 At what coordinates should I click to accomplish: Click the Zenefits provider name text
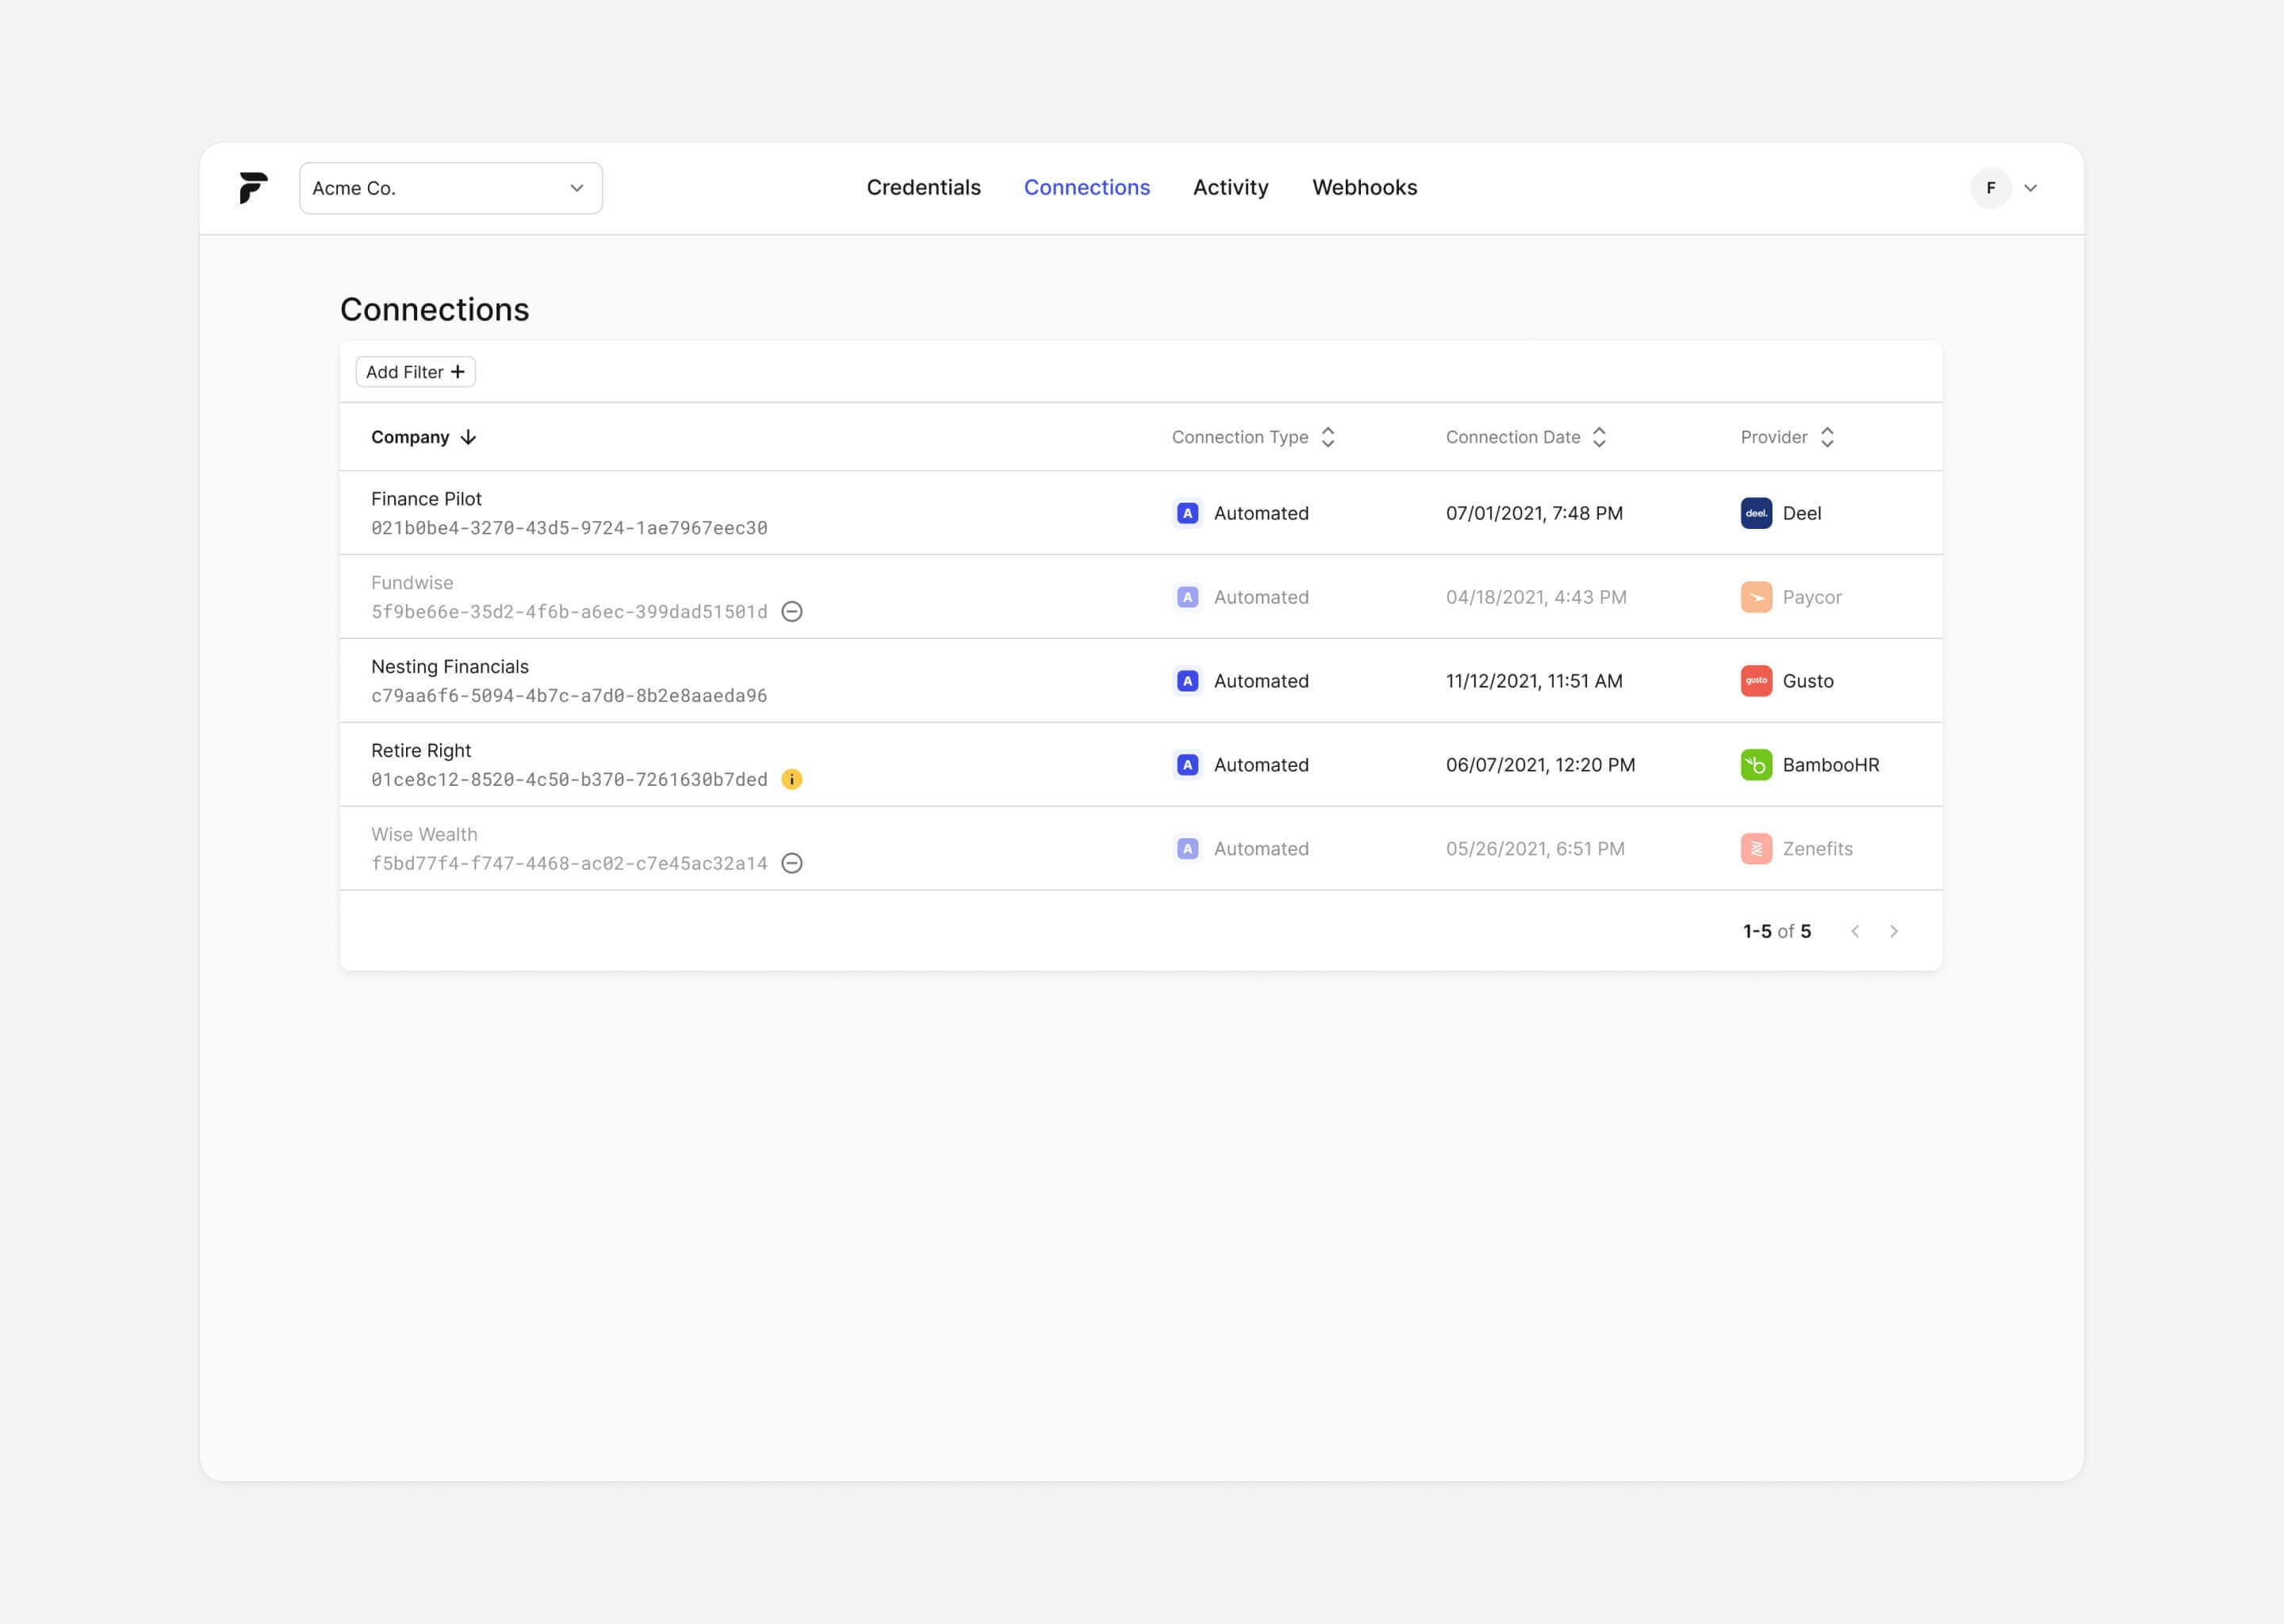tap(1818, 849)
